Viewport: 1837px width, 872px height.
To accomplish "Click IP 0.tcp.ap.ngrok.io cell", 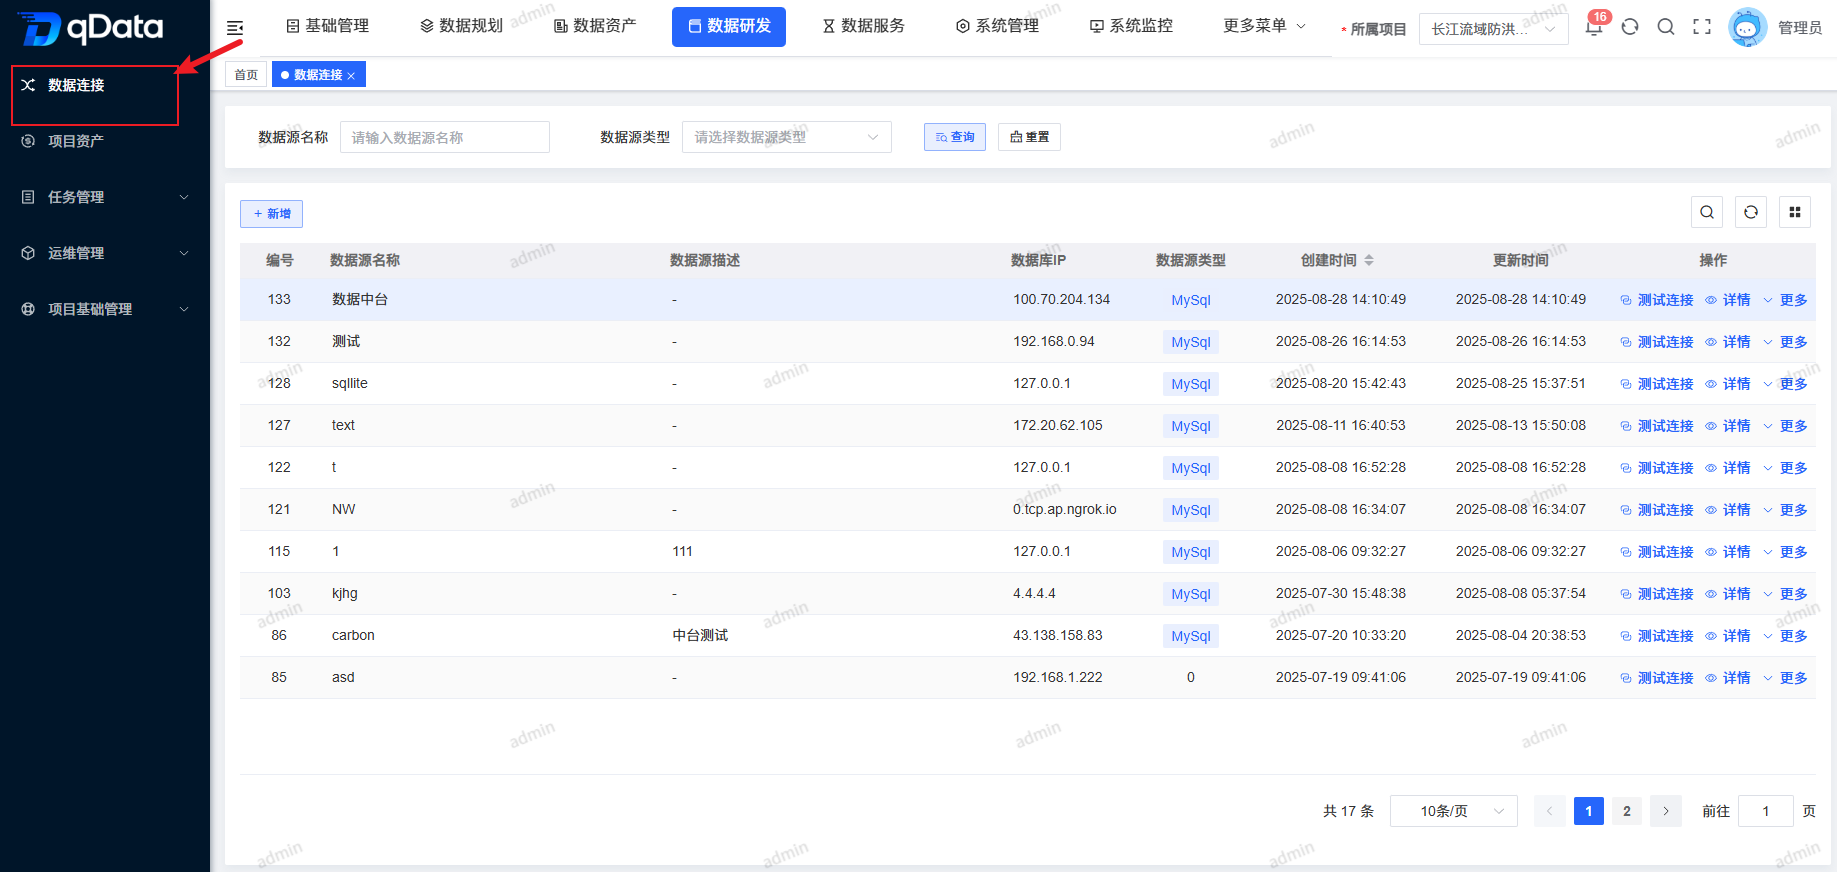I will (1064, 510).
